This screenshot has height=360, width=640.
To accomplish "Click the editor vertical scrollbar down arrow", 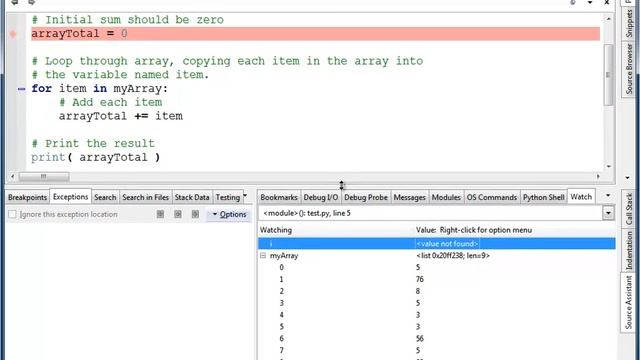I will [x=609, y=167].
